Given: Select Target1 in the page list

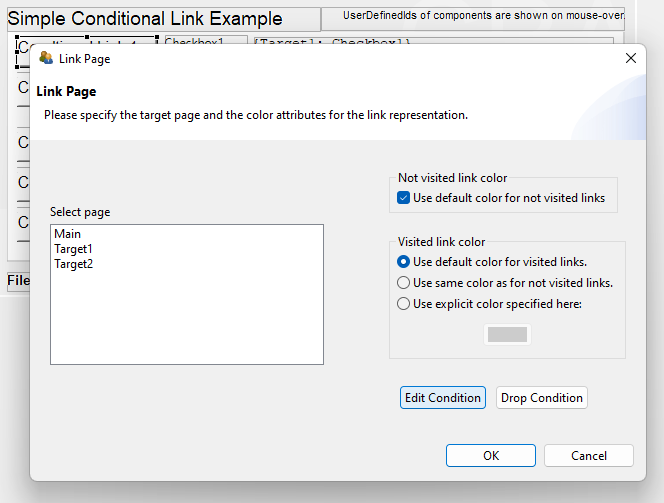Looking at the screenshot, I should (73, 249).
